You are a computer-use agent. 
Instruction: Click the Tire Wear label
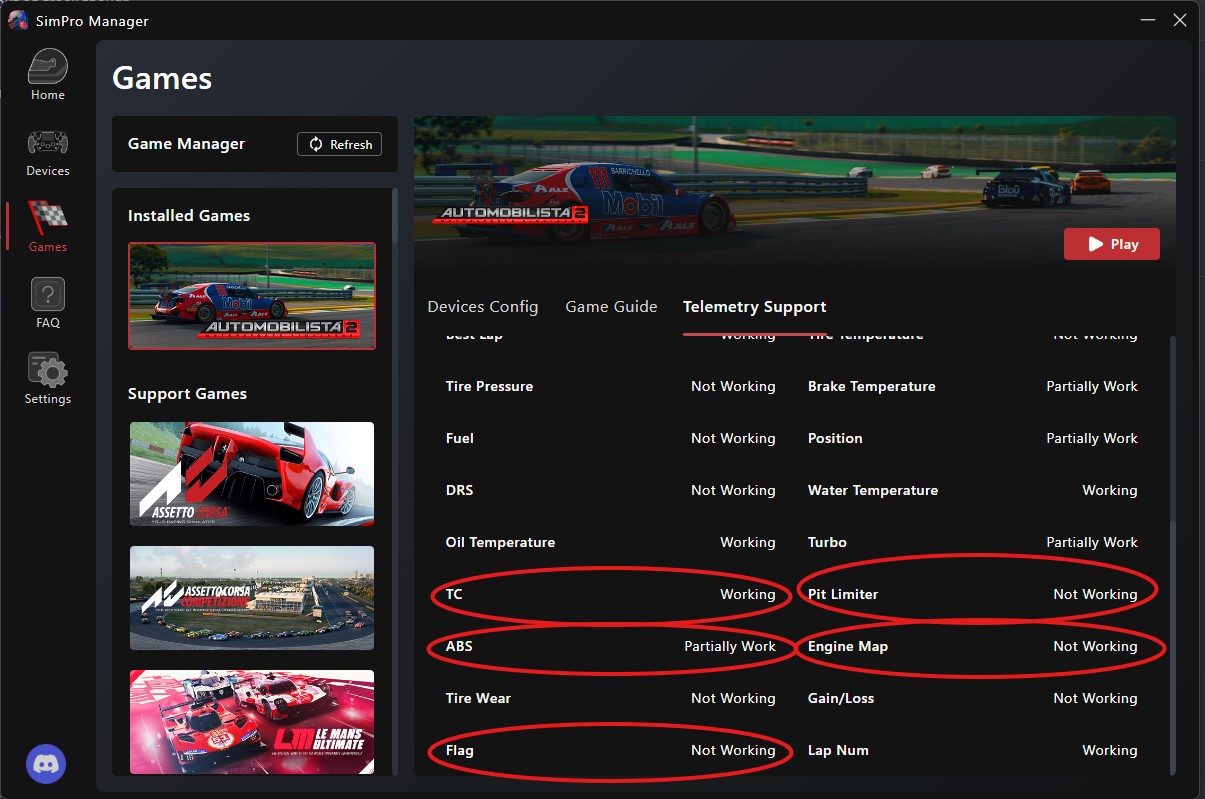478,698
